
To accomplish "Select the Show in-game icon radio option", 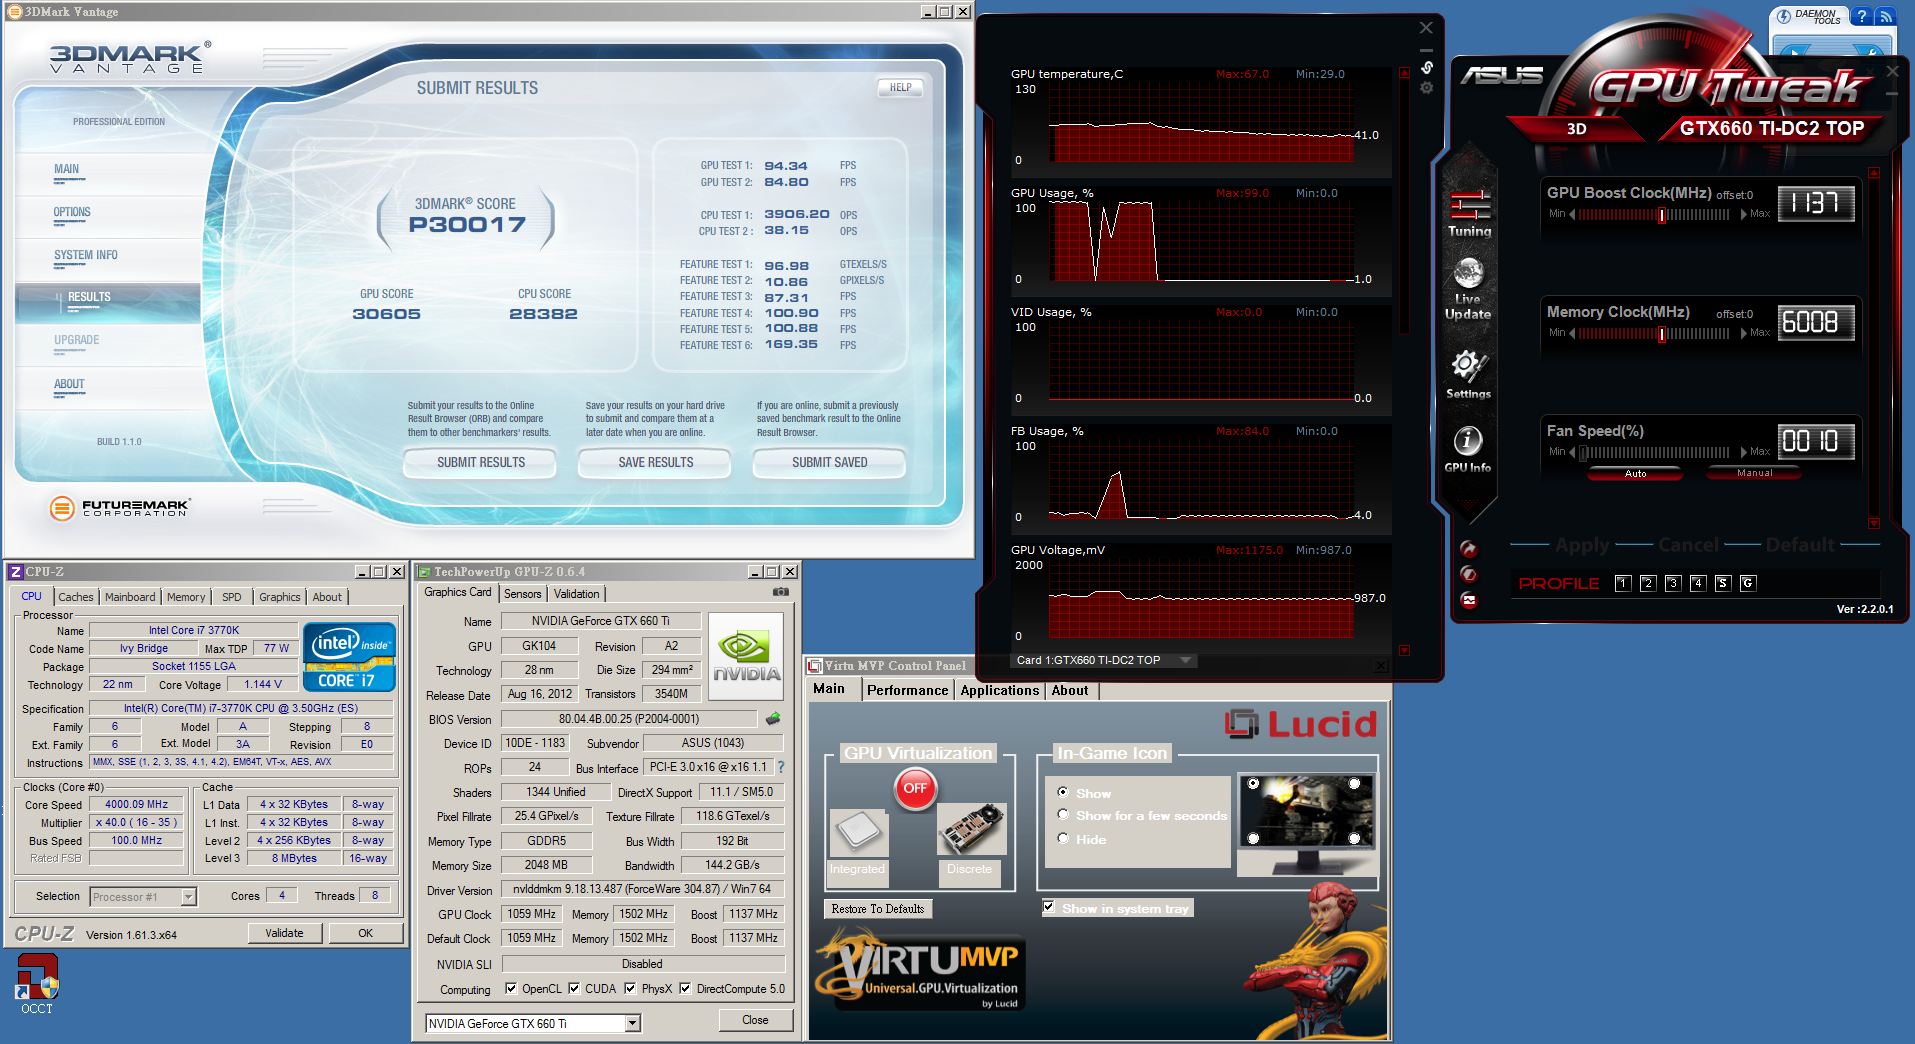I will point(1063,792).
